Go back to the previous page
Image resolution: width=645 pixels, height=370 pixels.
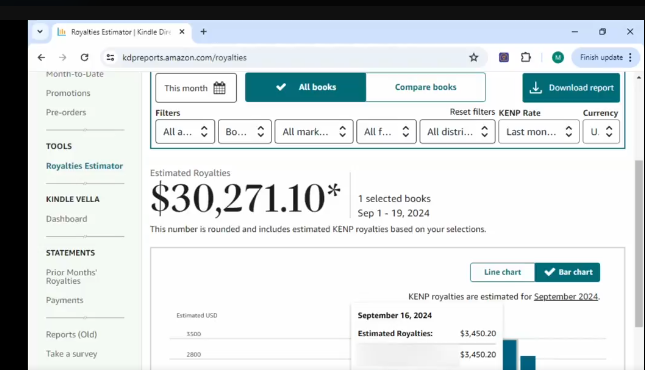[41, 58]
